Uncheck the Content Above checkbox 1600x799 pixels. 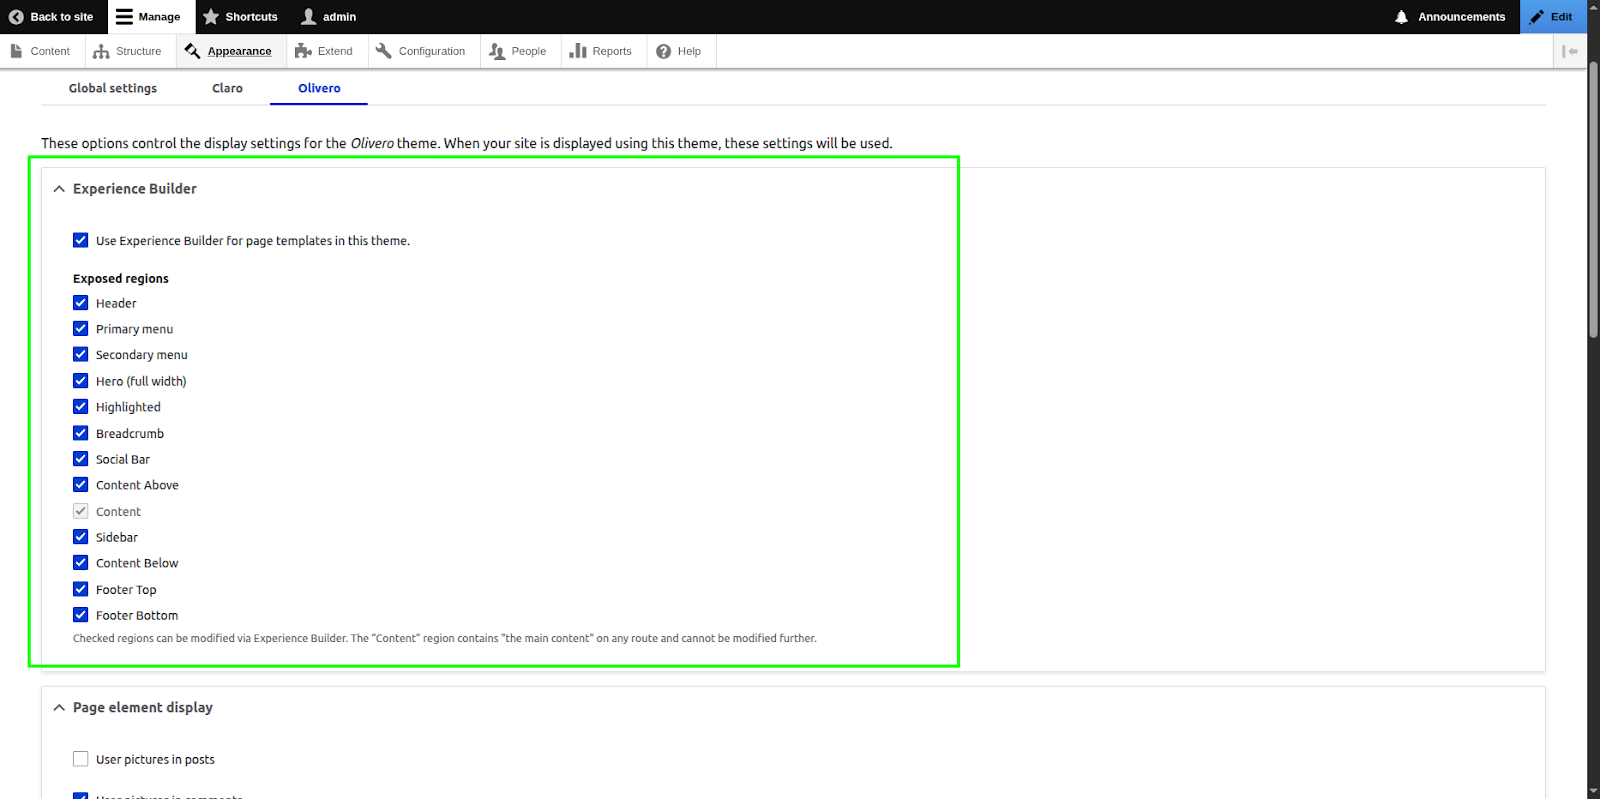pos(81,485)
